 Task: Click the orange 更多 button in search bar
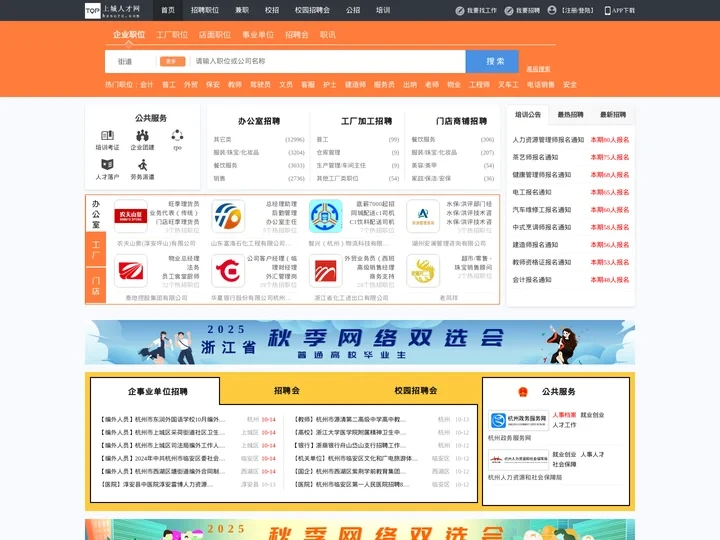(172, 62)
